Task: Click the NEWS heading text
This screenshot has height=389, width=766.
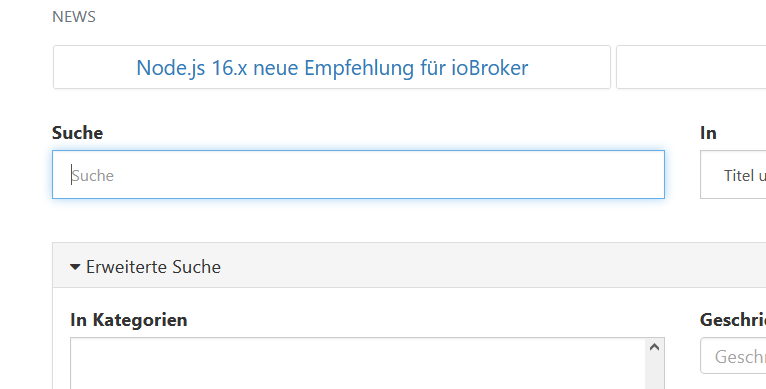Action: (x=74, y=17)
